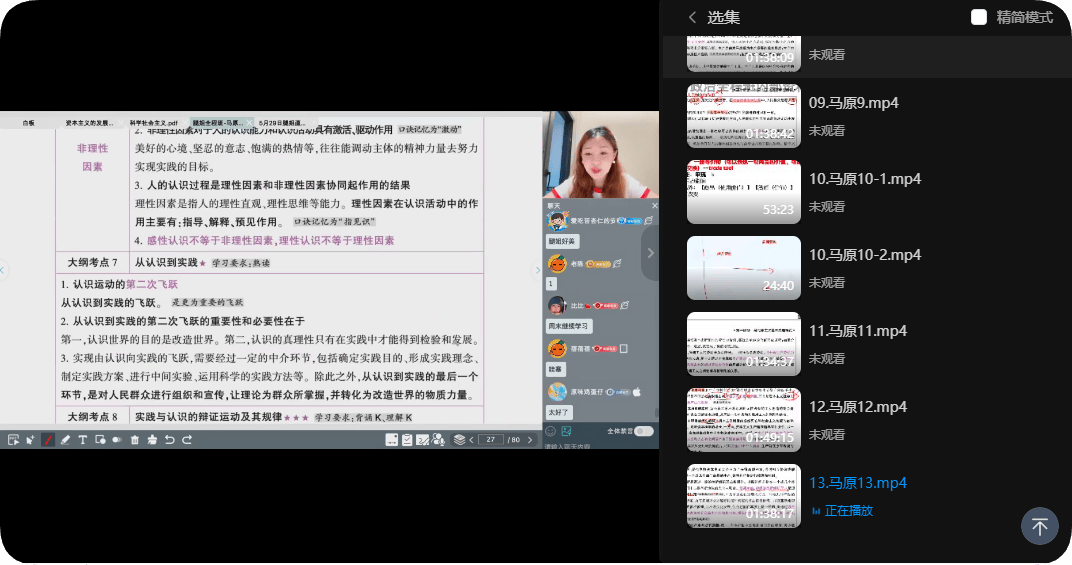
Task: Open thumbnail of 09.马原9.mp4
Action: pos(743,116)
